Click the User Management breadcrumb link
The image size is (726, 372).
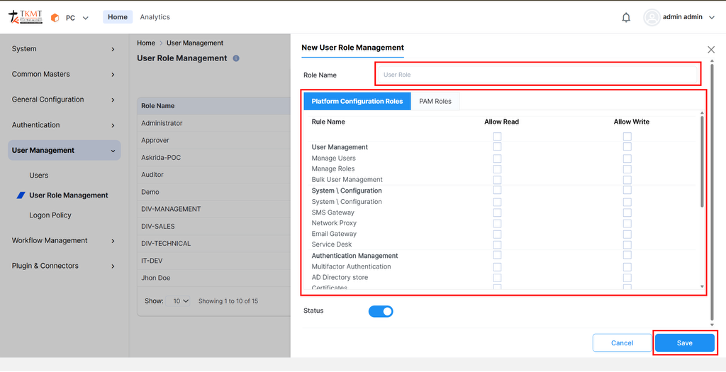pyautogui.click(x=195, y=43)
